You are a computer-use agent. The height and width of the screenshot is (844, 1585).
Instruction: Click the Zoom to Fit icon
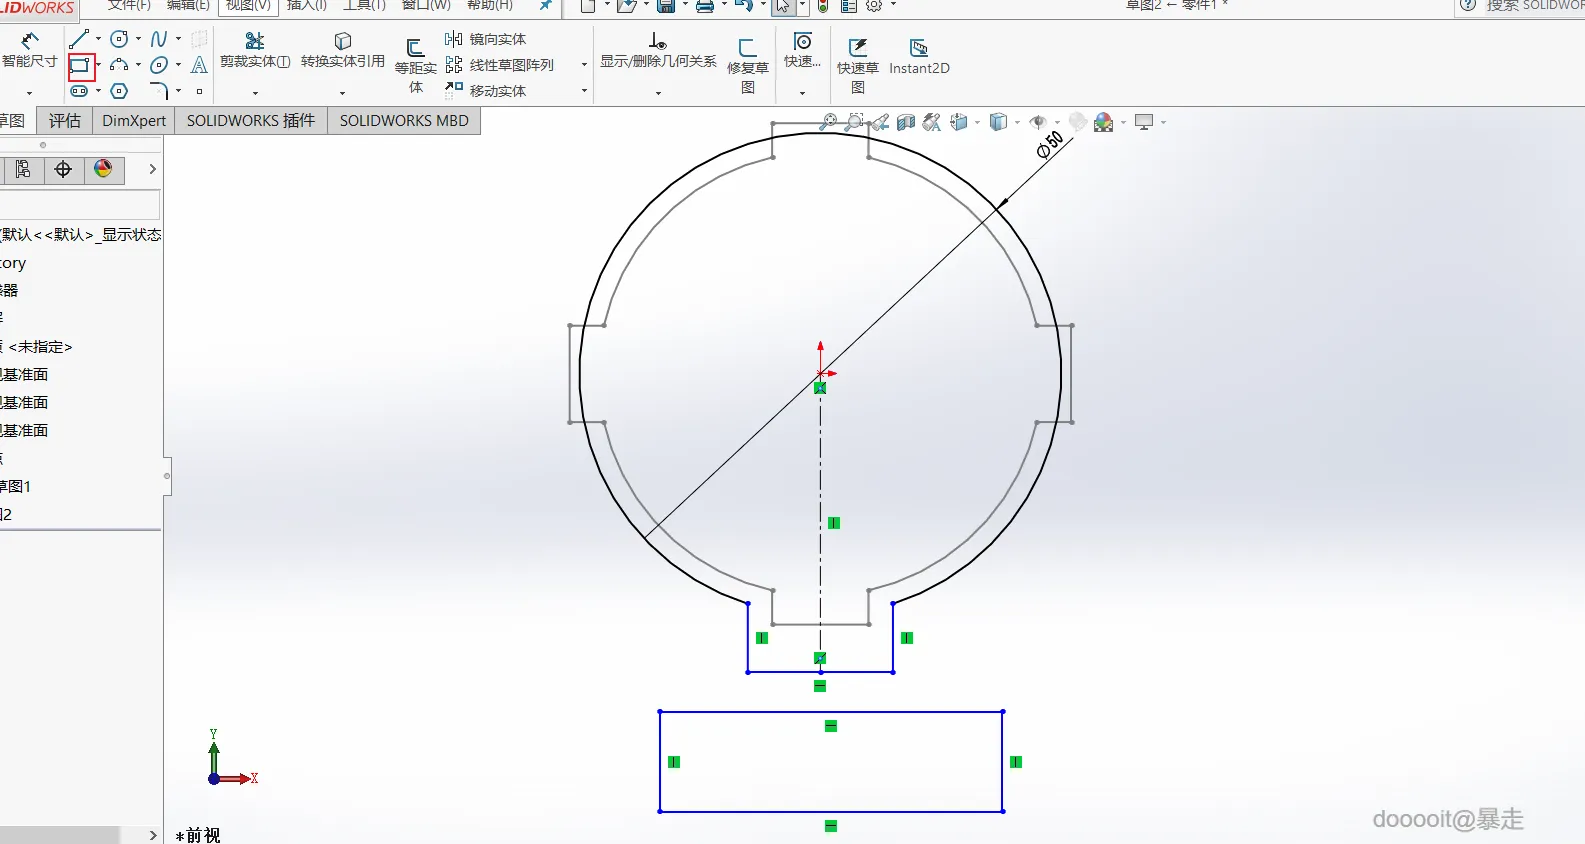(828, 122)
